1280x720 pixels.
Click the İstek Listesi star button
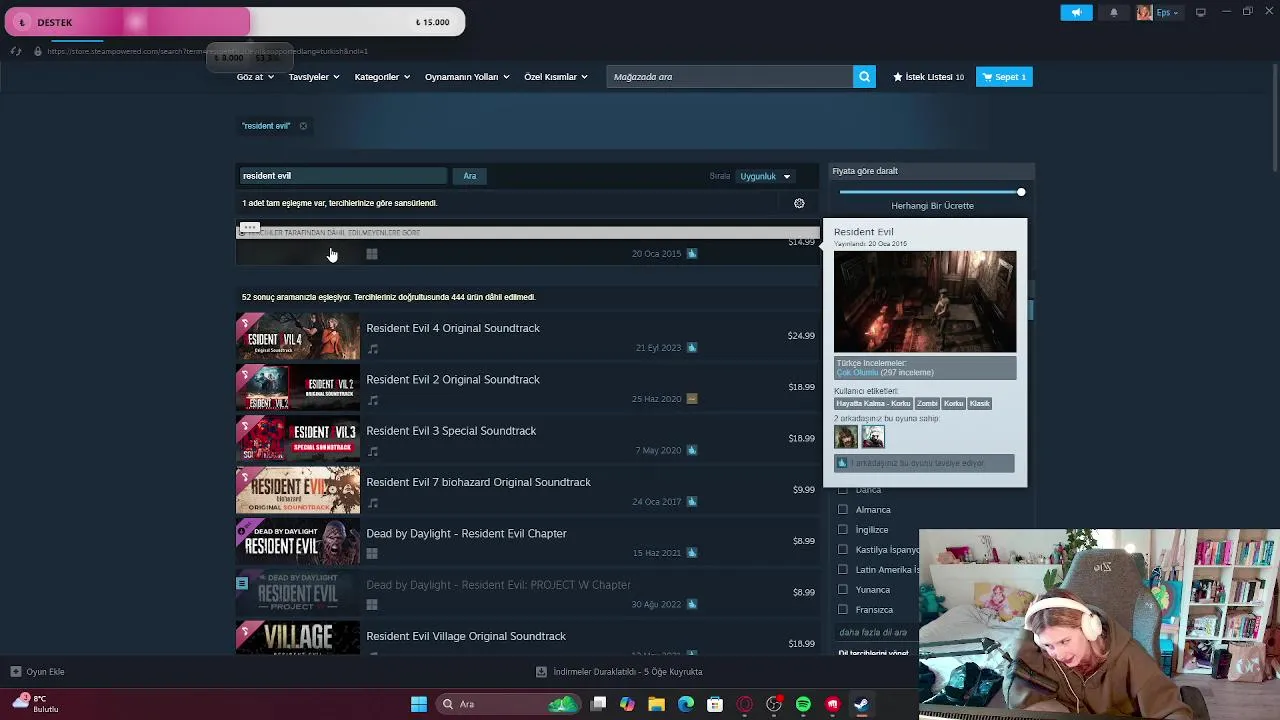point(928,77)
